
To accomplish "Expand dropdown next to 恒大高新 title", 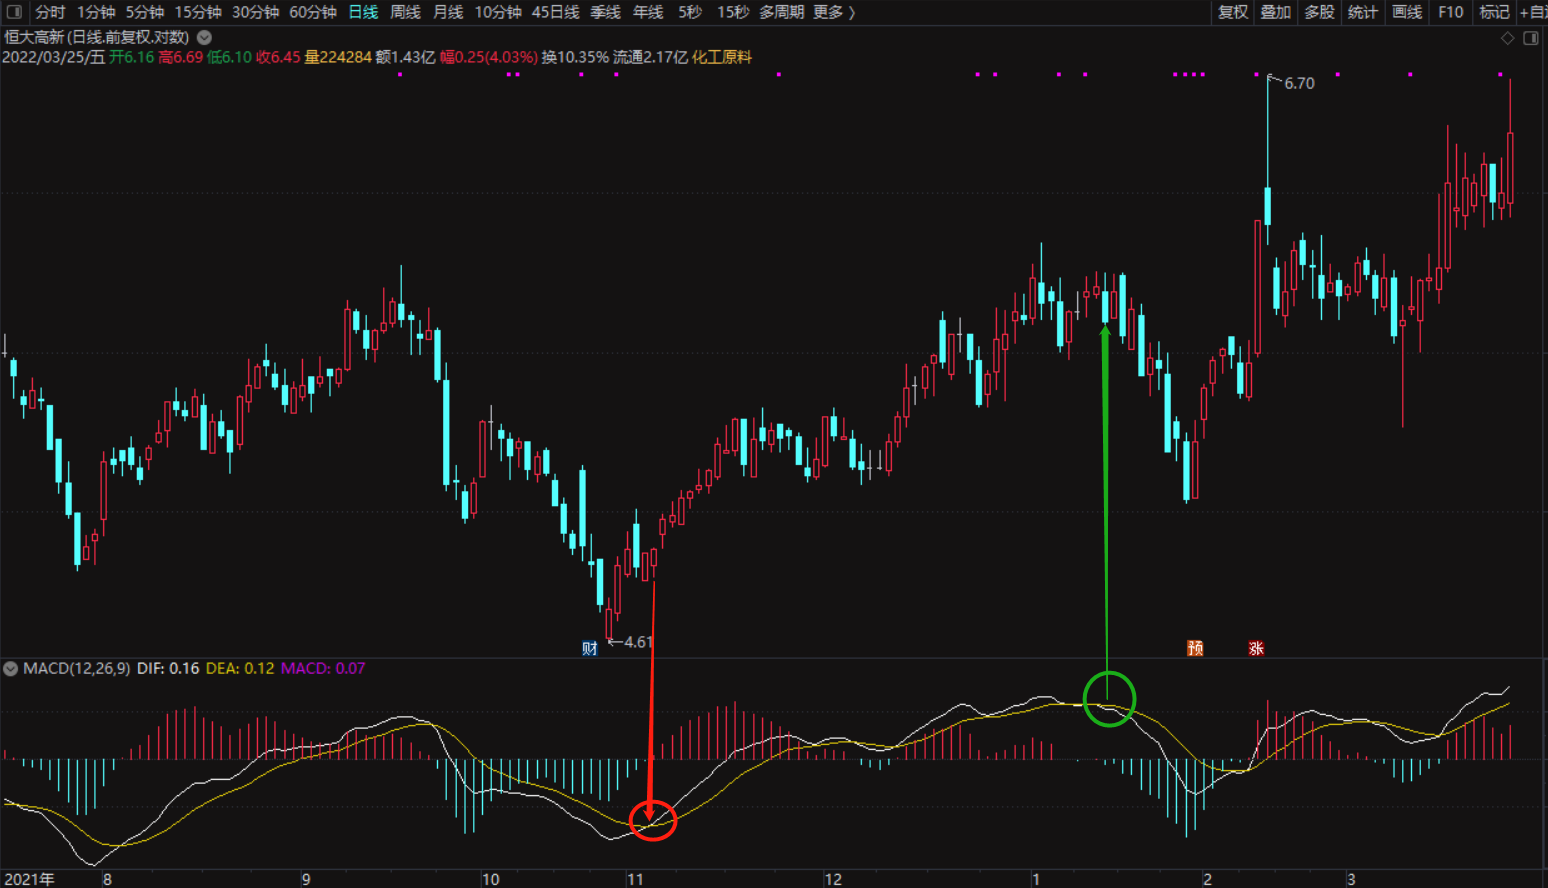I will [x=204, y=37].
